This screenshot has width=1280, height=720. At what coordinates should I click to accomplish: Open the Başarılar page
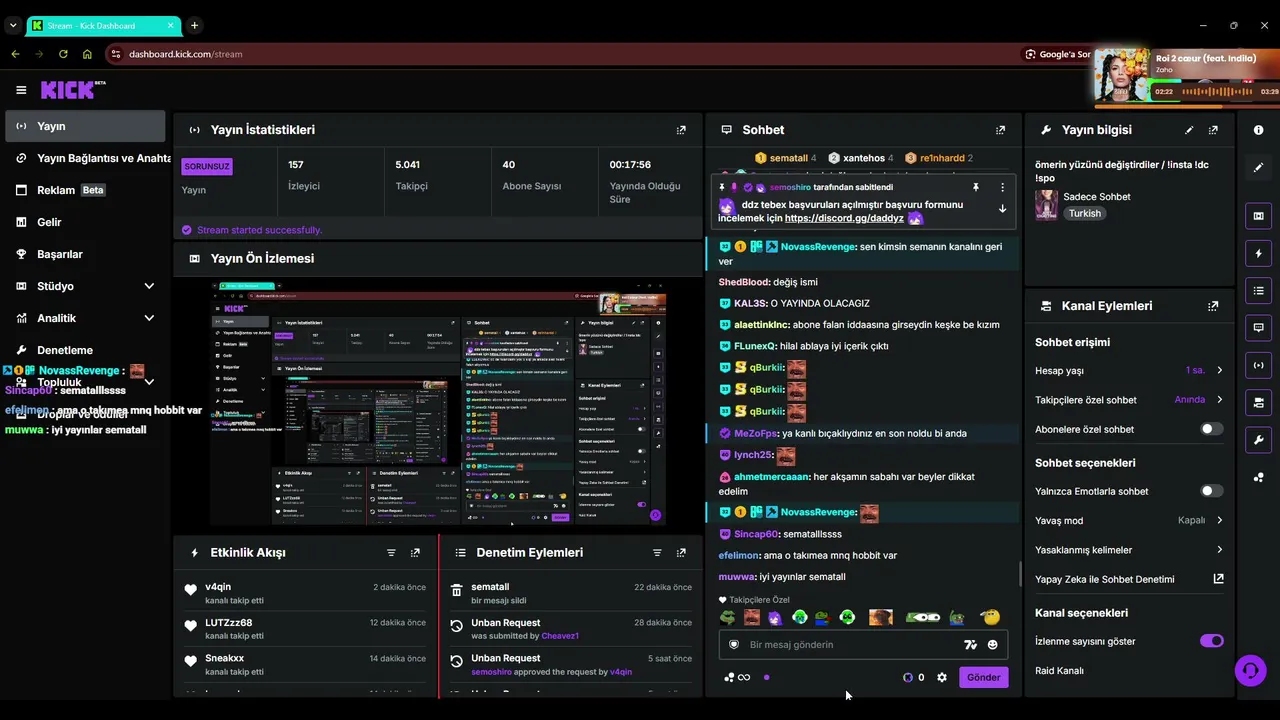[85, 254]
